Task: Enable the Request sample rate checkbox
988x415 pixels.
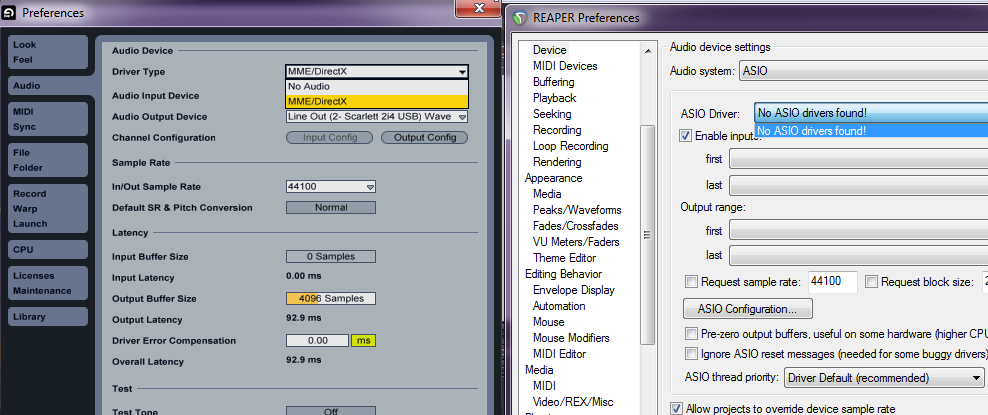Action: pyautogui.click(x=691, y=282)
